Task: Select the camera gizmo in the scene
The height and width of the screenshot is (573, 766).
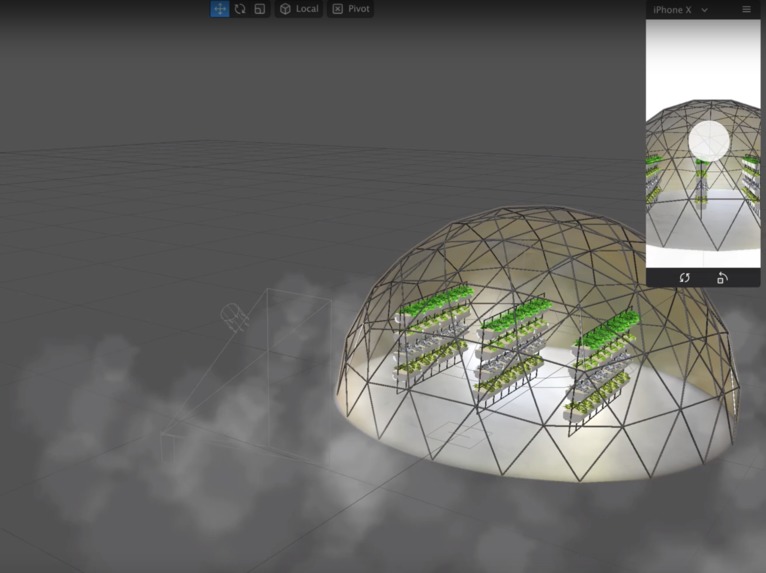Action: click(x=234, y=317)
